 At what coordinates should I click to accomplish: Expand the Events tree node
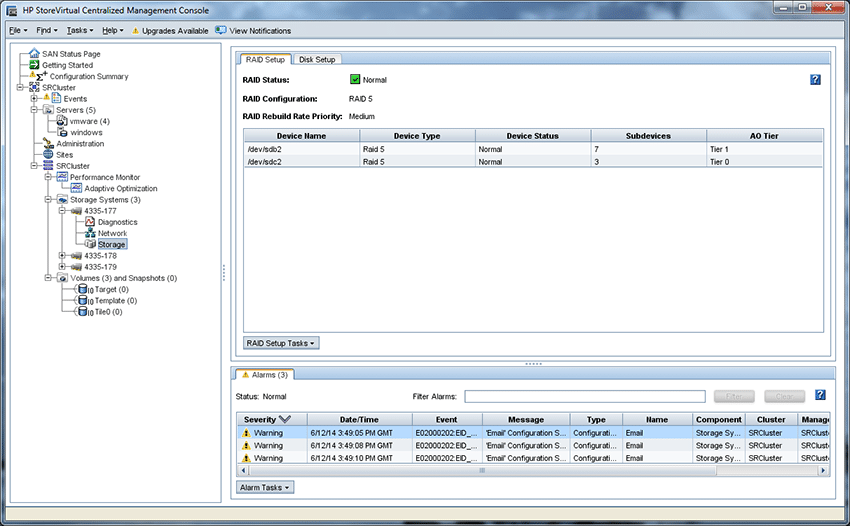click(x=34, y=99)
